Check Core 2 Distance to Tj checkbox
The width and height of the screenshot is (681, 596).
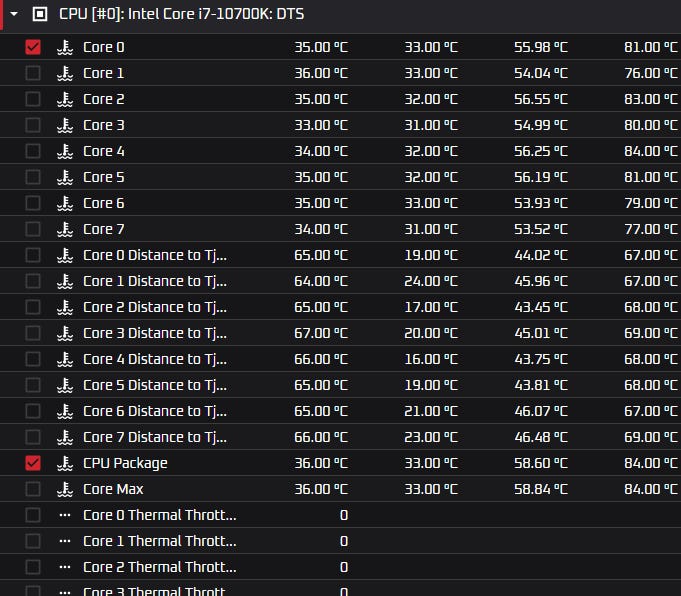click(33, 307)
